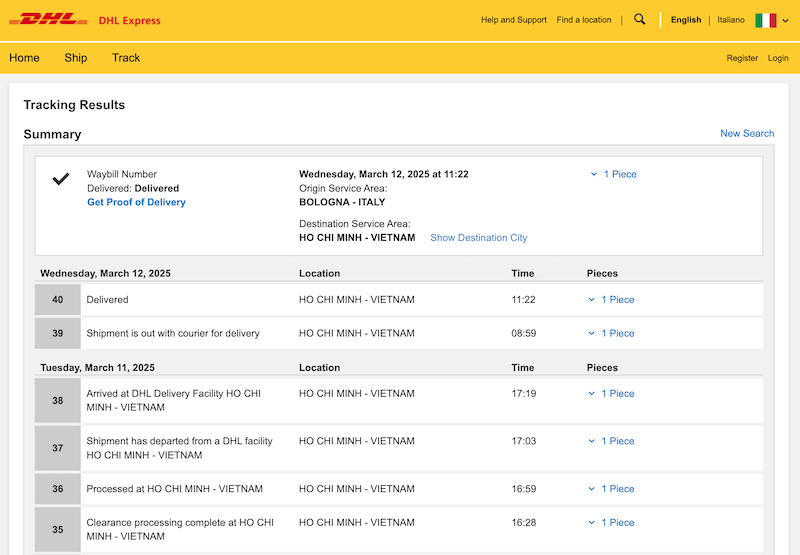Screen dimensions: 800x555
Task: Open the Track menu
Action: point(126,58)
